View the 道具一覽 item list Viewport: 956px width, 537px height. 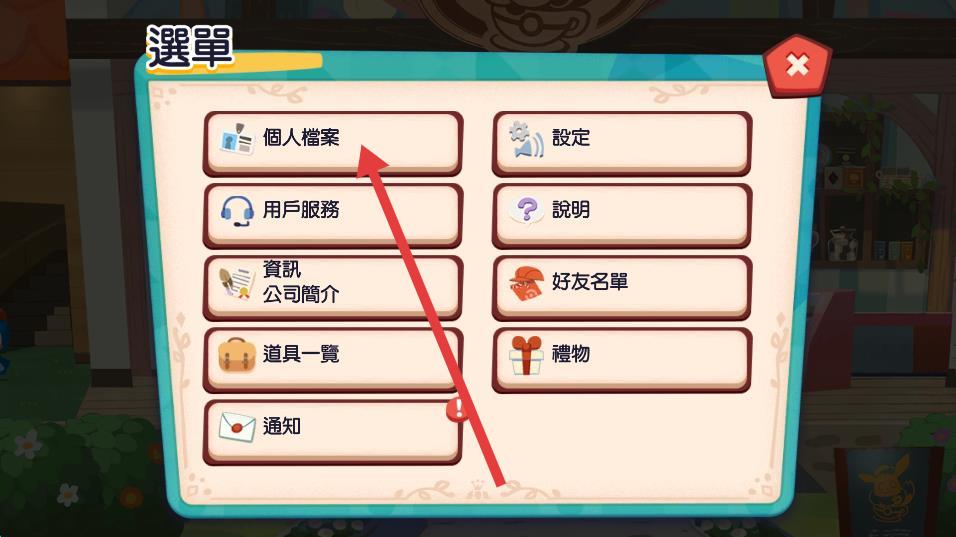tap(332, 359)
